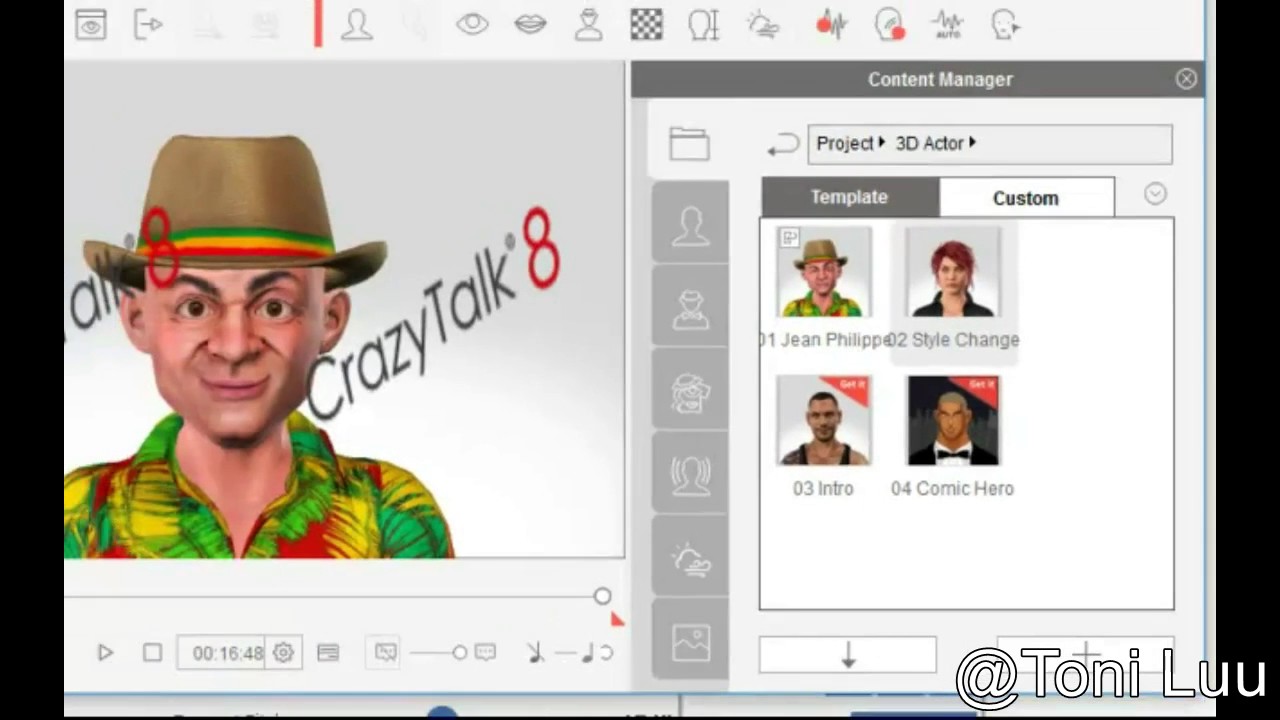Open the eye settings tool
The width and height of the screenshot is (1280, 720).
(x=472, y=24)
